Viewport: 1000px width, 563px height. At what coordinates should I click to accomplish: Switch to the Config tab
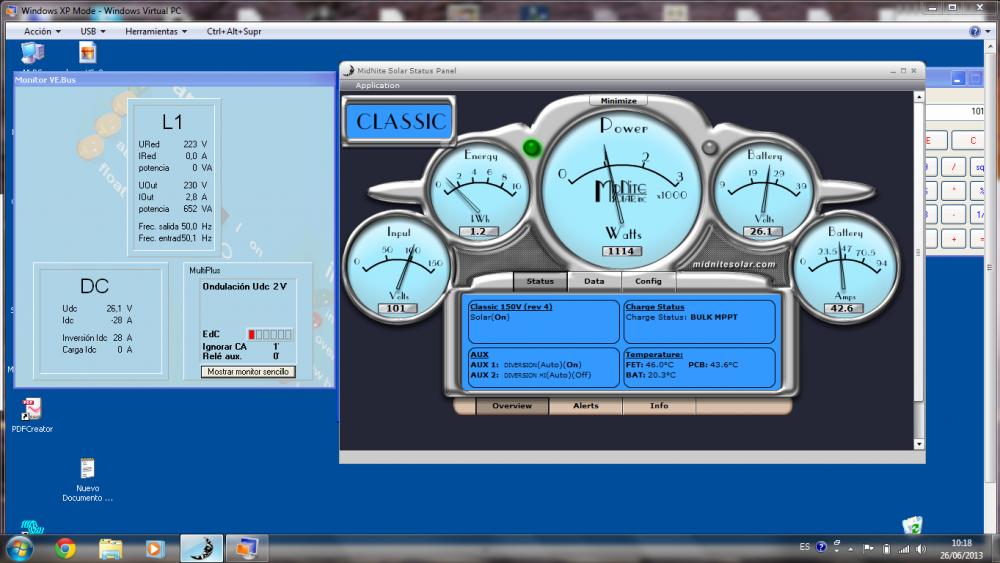point(648,281)
